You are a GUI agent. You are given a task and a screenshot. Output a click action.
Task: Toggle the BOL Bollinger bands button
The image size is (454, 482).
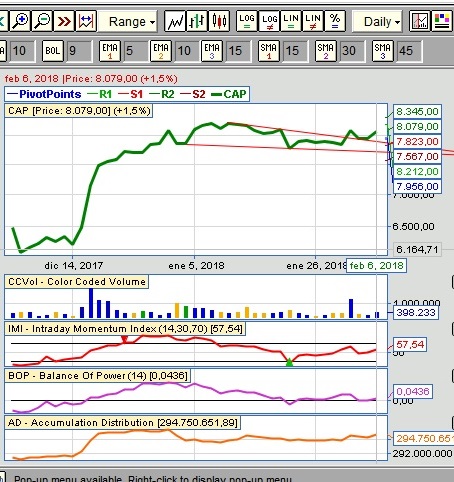[53, 51]
